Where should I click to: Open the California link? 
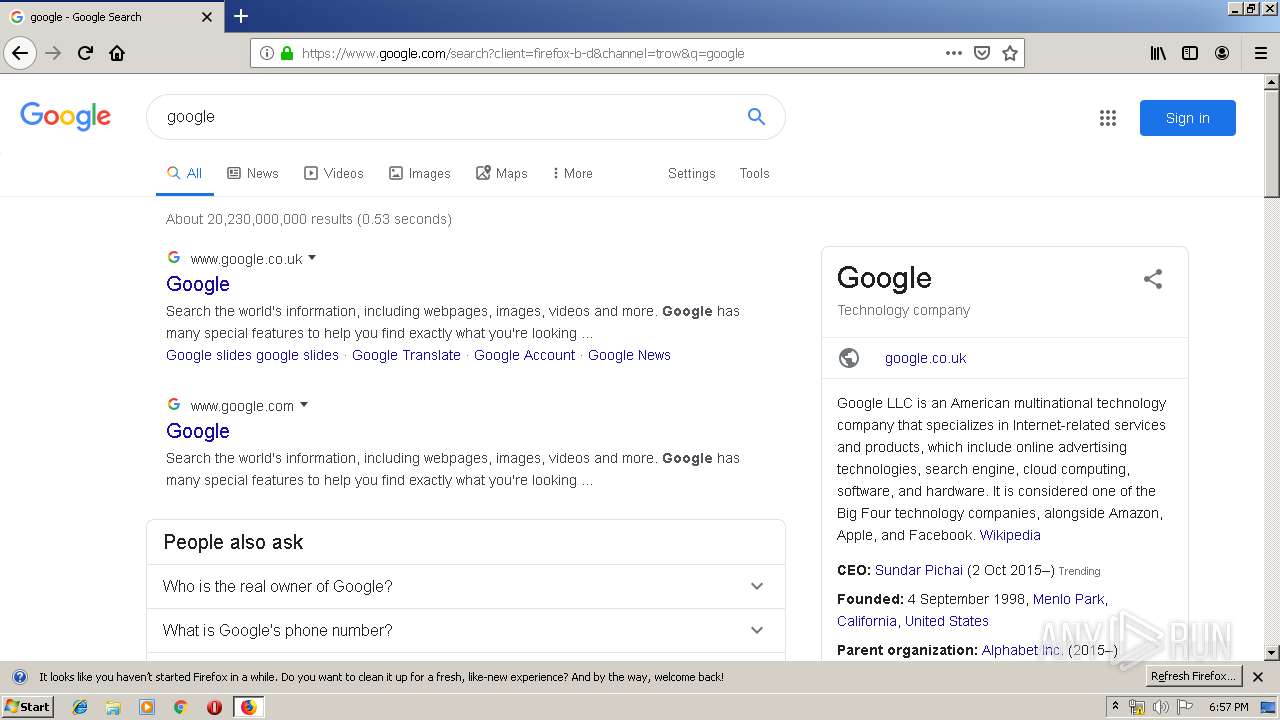(x=866, y=621)
